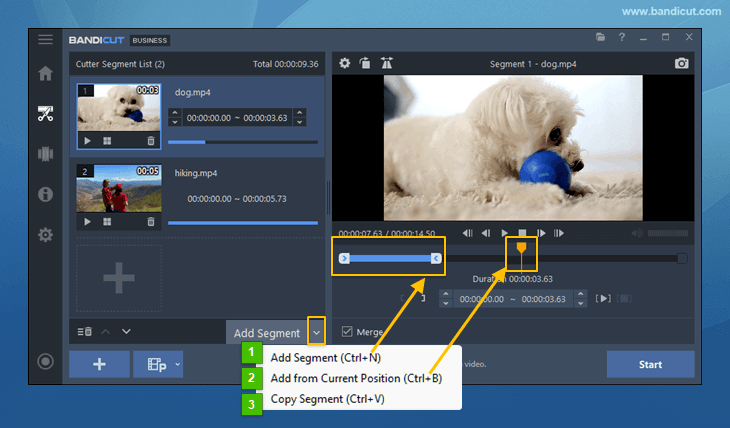Click the Start button
The image size is (730, 428).
click(650, 364)
